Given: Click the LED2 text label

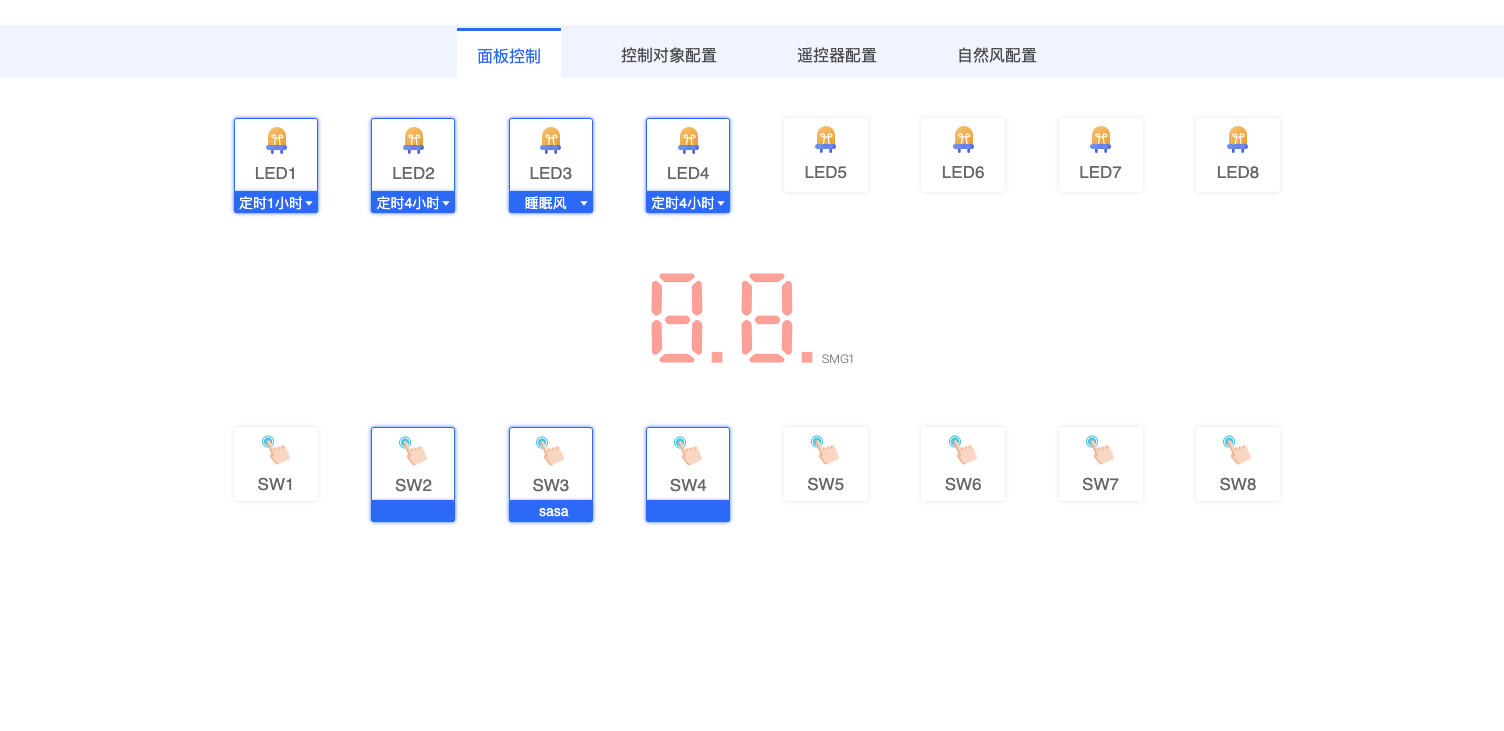Looking at the screenshot, I should (413, 173).
